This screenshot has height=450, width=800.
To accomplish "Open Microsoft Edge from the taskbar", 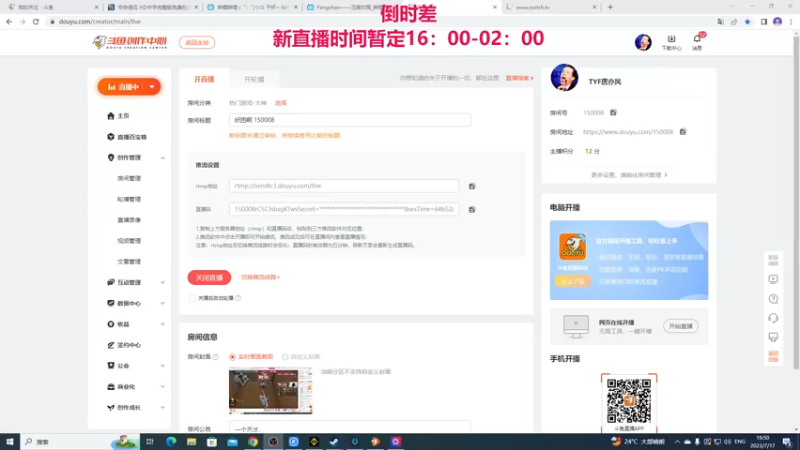I will coord(171,442).
